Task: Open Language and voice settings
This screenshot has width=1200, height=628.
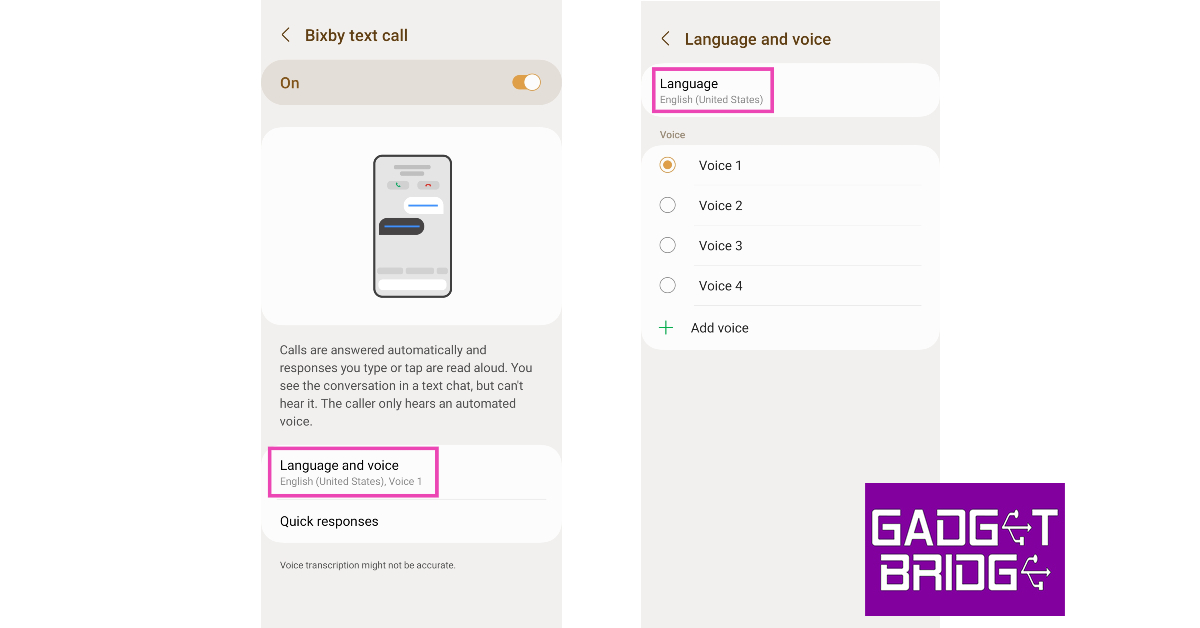Action: (x=352, y=472)
